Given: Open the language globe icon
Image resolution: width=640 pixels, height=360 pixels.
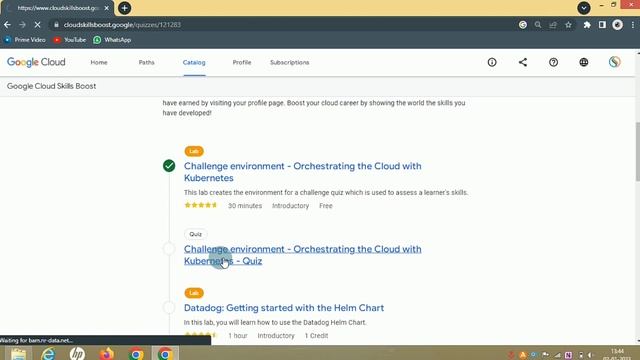Looking at the screenshot, I should (x=584, y=62).
